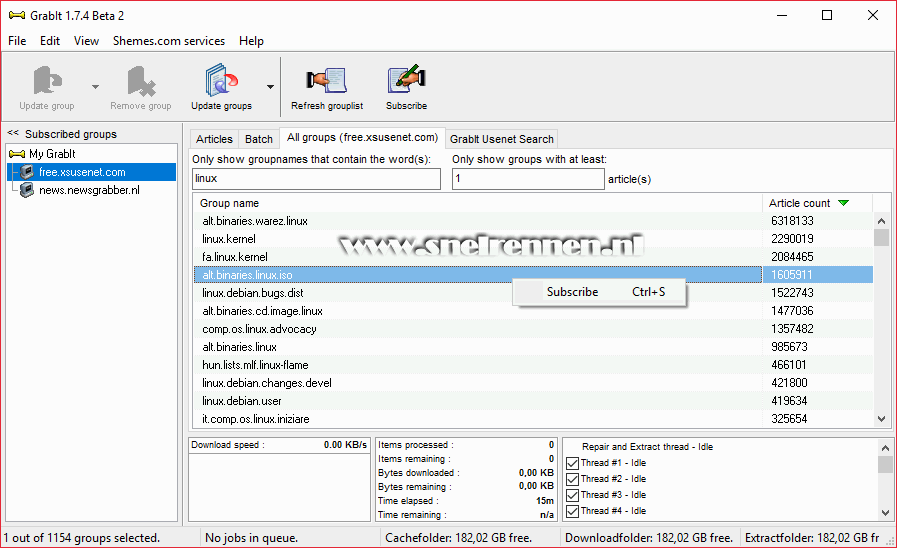
Task: Click the Repair and Extract thread status
Action: pos(647,447)
